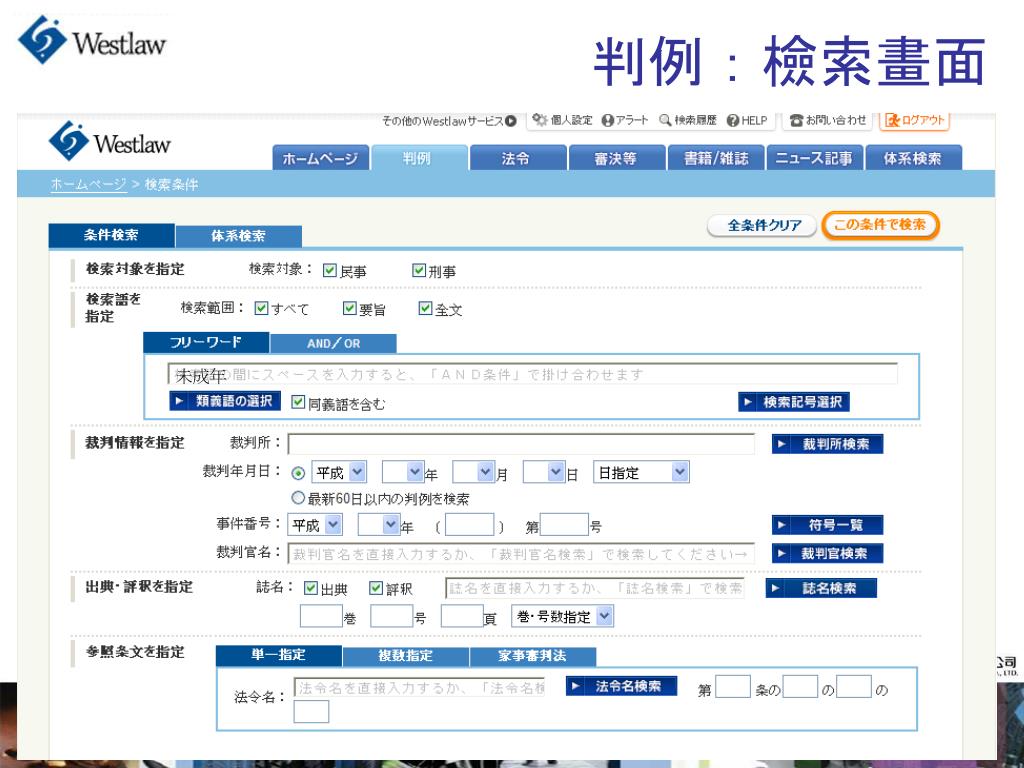Click the この条件で検索 button

880,225
